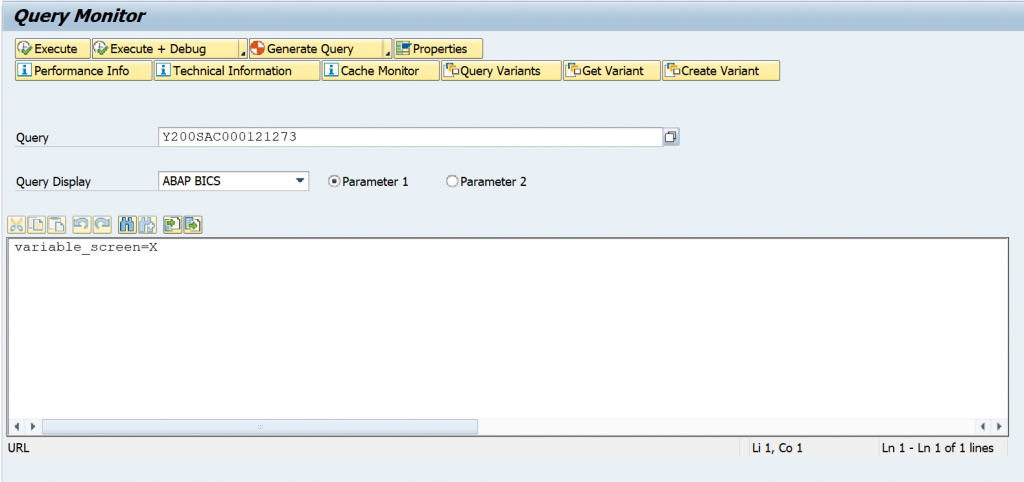The height and width of the screenshot is (482, 1024).
Task: Open the Cache Monitor
Action: tap(381, 71)
